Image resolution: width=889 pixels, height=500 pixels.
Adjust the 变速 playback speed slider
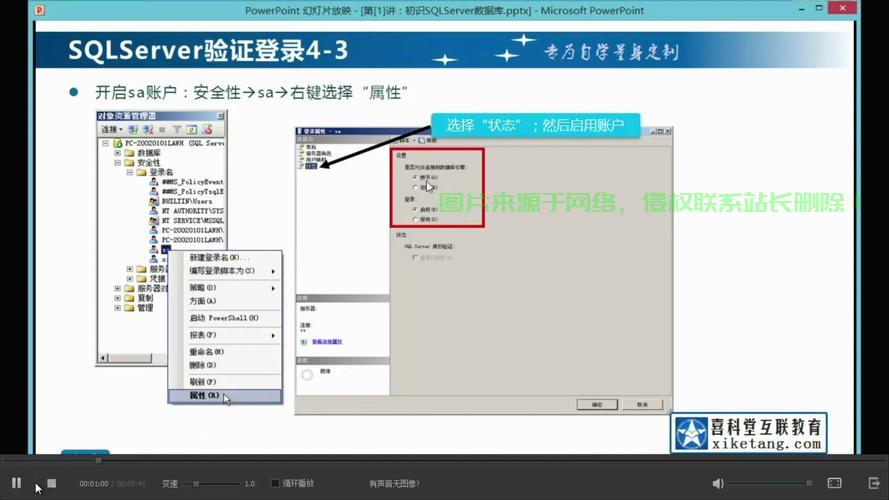[x=211, y=484]
